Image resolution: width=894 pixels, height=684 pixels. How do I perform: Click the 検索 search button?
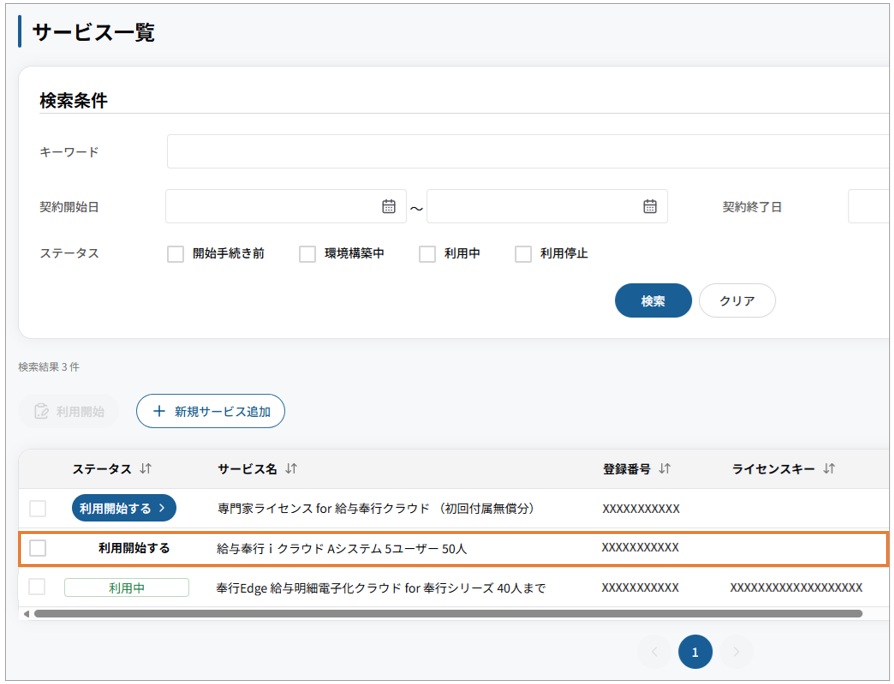[x=653, y=300]
